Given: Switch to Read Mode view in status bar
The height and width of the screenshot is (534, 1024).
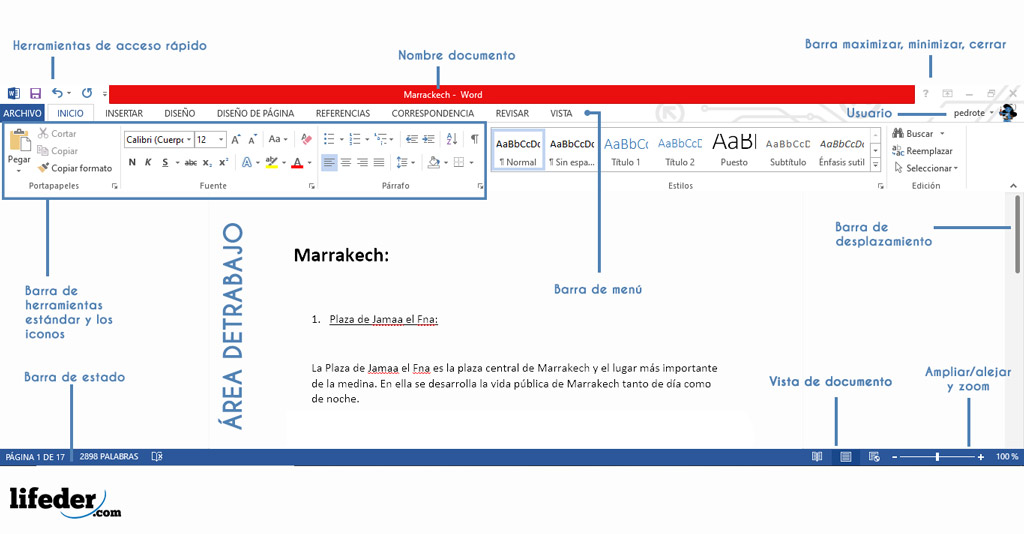Looking at the screenshot, I should [817, 457].
